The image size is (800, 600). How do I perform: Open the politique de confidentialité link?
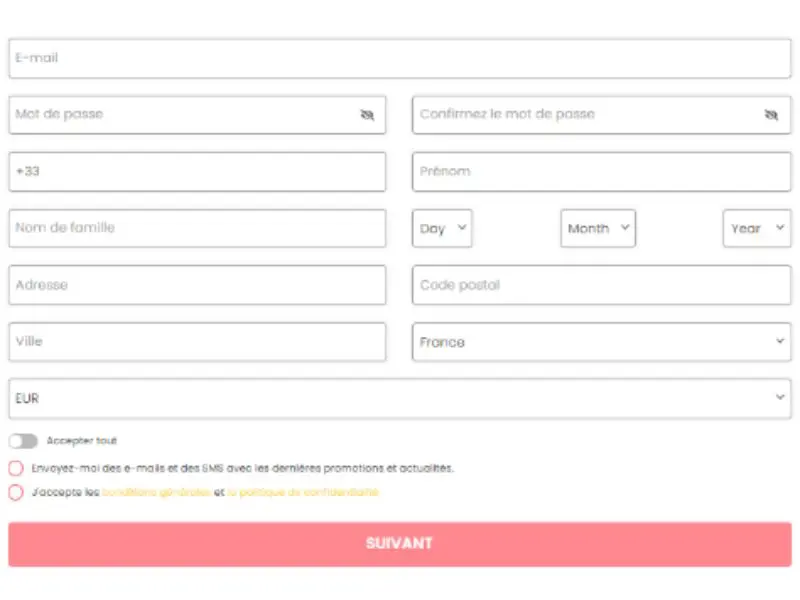[x=303, y=492]
